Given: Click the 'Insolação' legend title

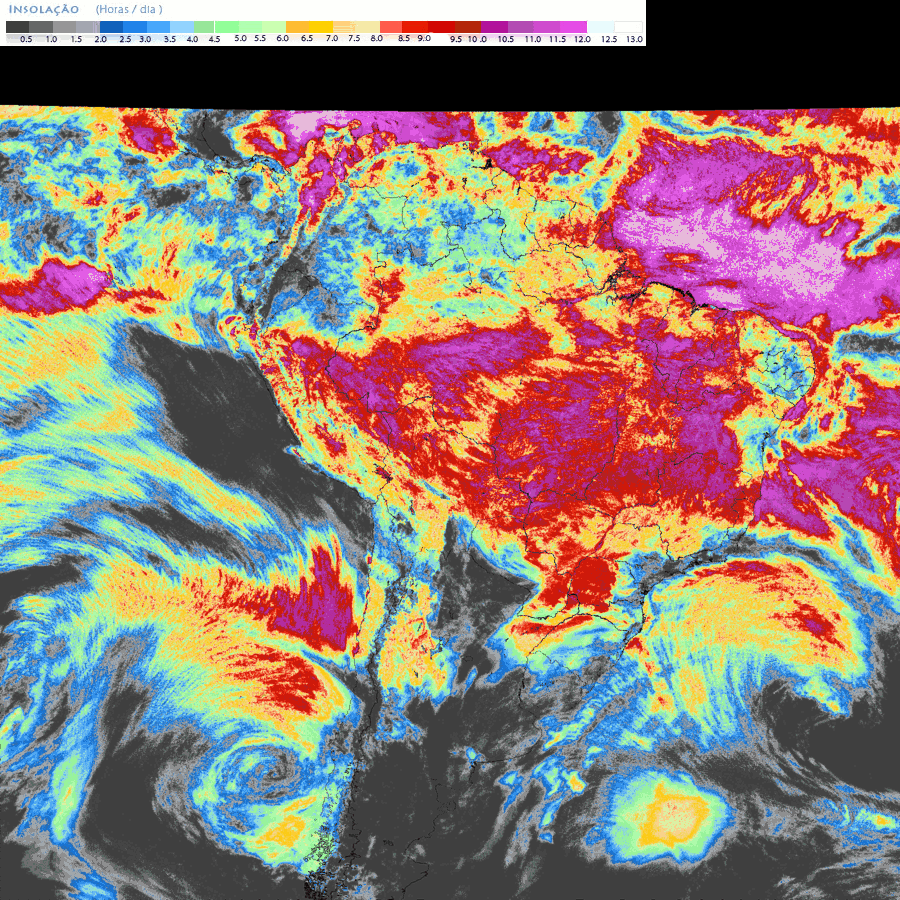Looking at the screenshot, I should coord(44,9).
